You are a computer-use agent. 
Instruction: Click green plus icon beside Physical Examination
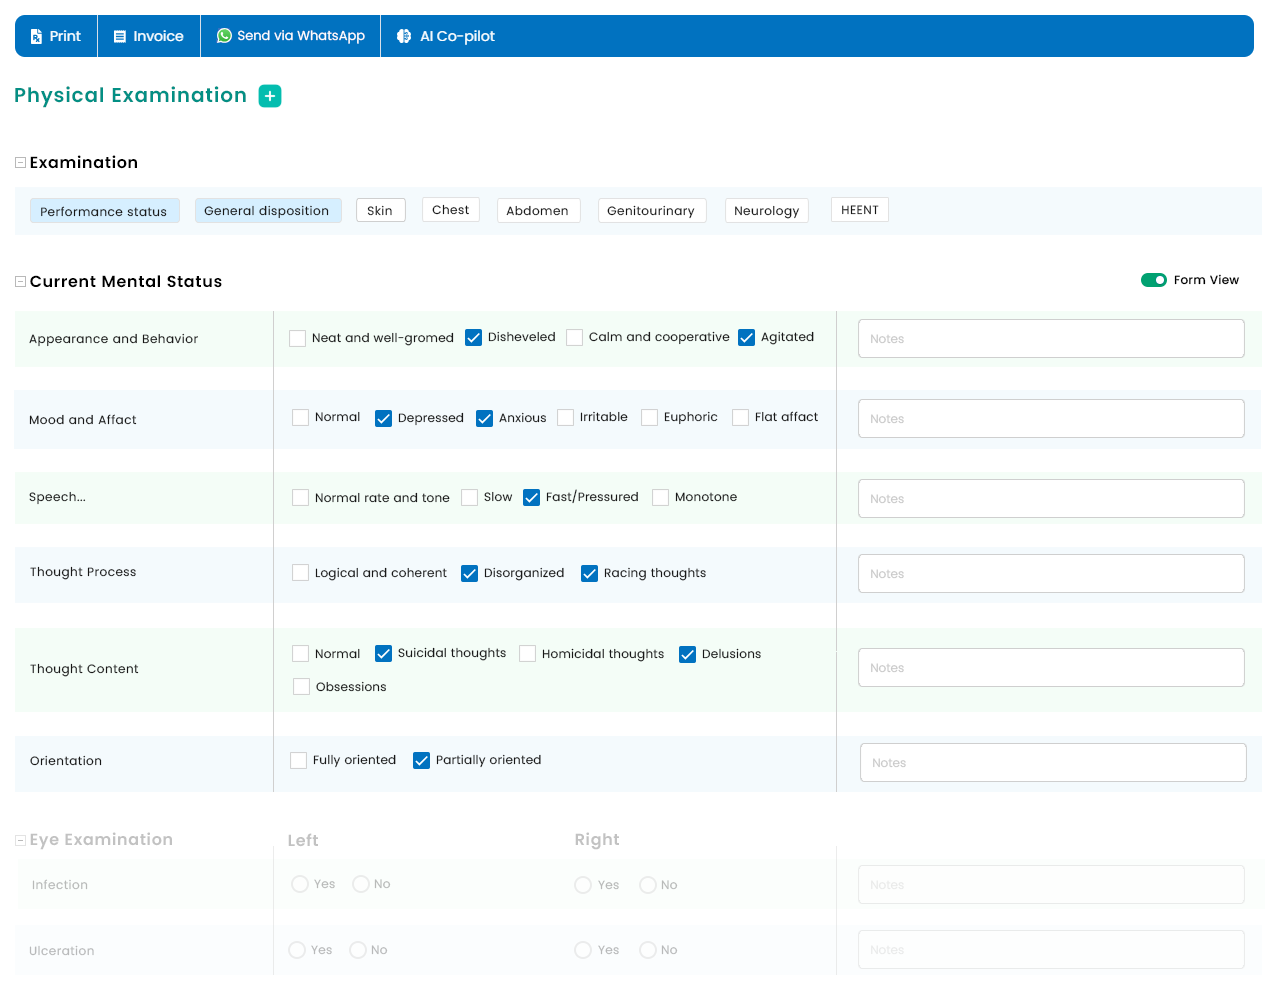tap(270, 96)
